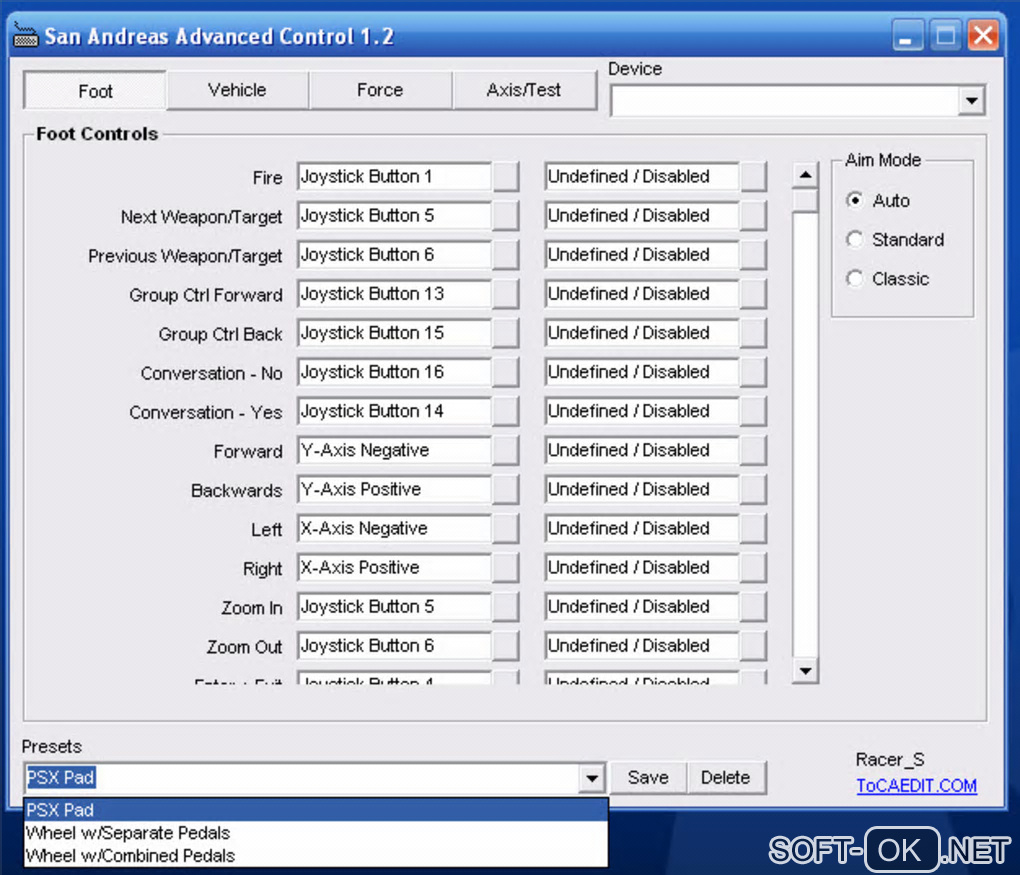Close the San Andreas Advanced Control window
Image resolution: width=1020 pixels, height=875 pixels.
(x=984, y=34)
